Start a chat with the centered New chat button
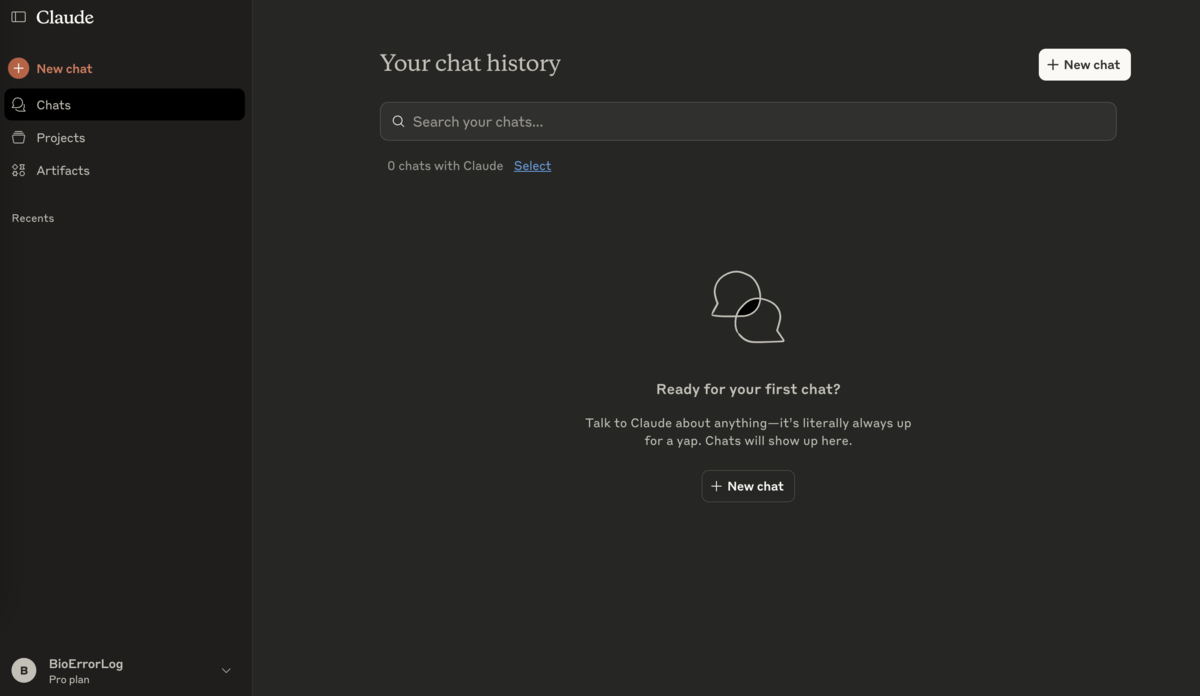Image resolution: width=1200 pixels, height=696 pixels. pos(747,486)
